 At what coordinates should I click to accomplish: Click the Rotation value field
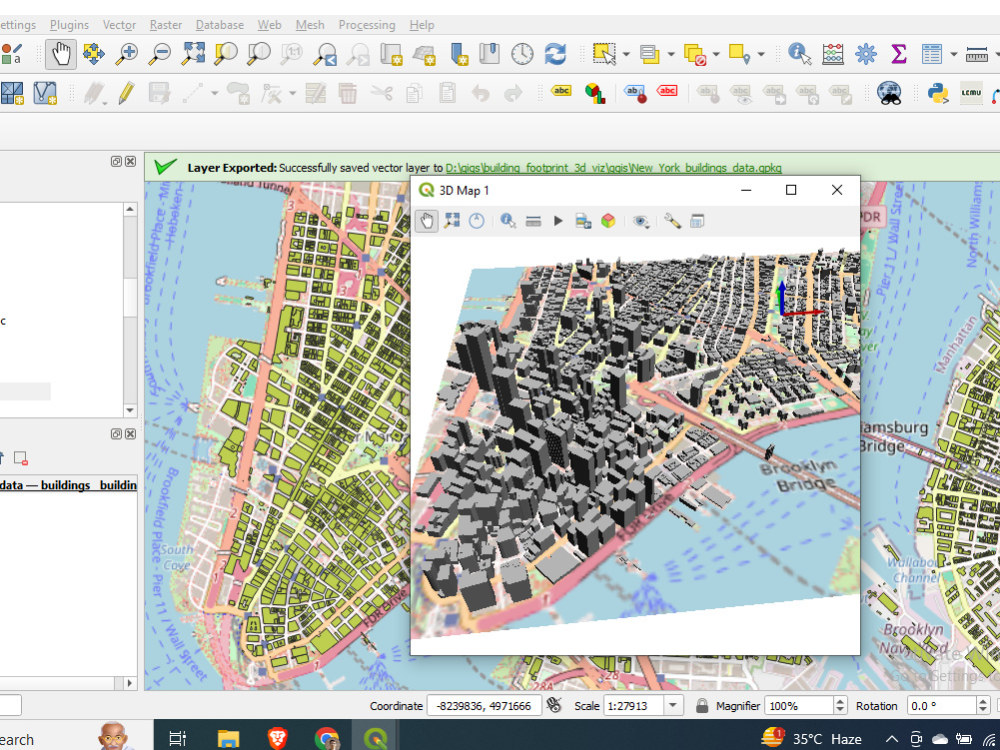coord(941,706)
